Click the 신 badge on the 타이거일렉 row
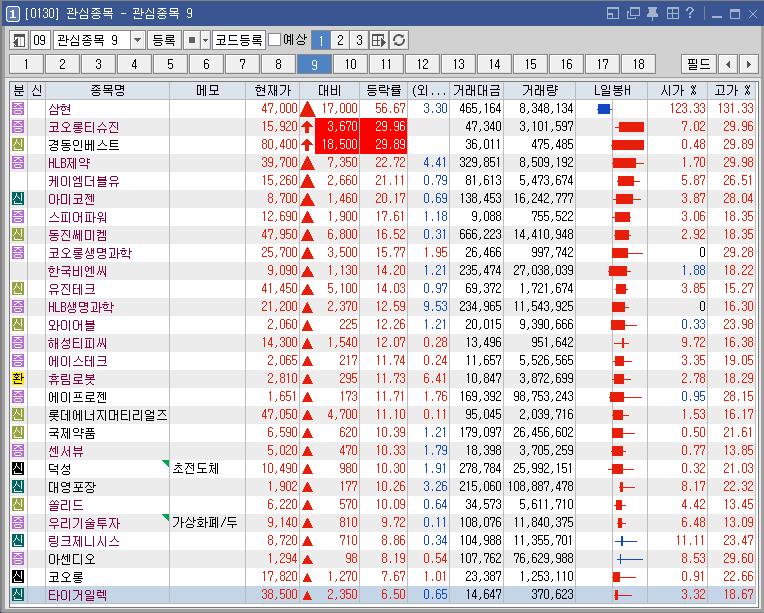764x613 pixels. point(18,594)
